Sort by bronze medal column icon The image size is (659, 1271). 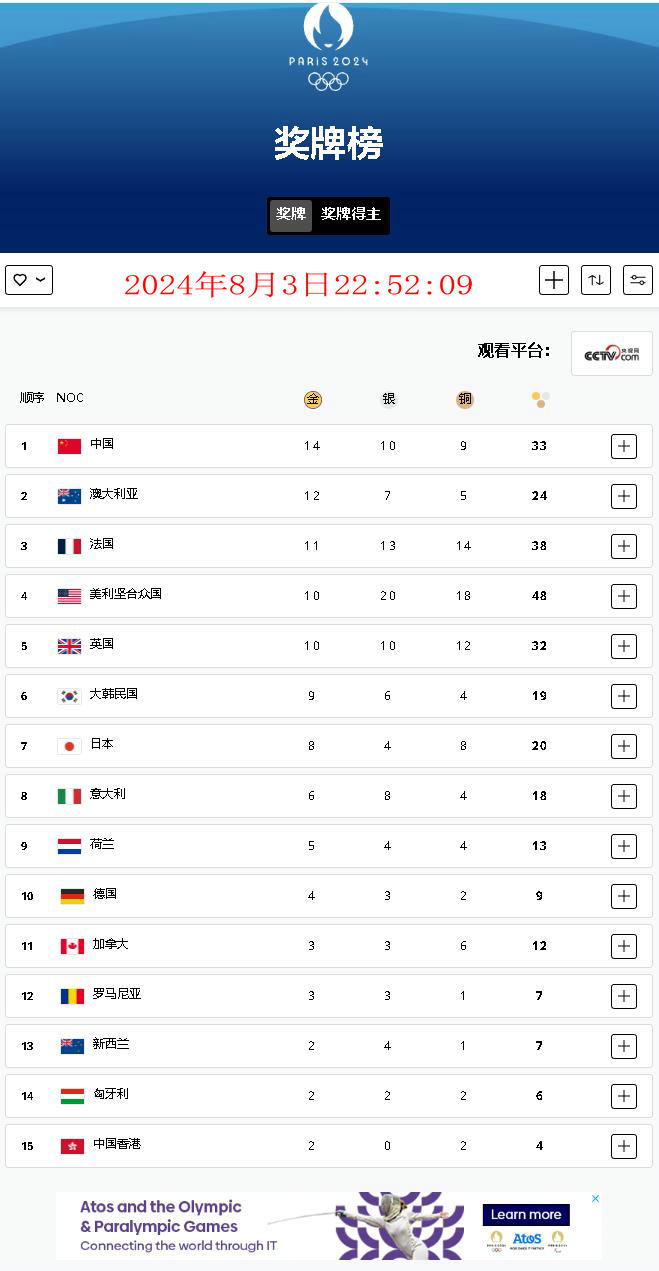tap(464, 400)
